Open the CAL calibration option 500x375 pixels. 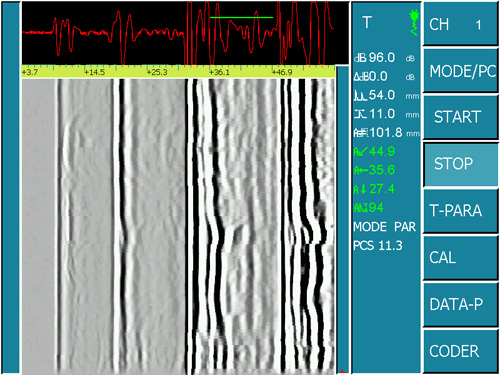461,258
